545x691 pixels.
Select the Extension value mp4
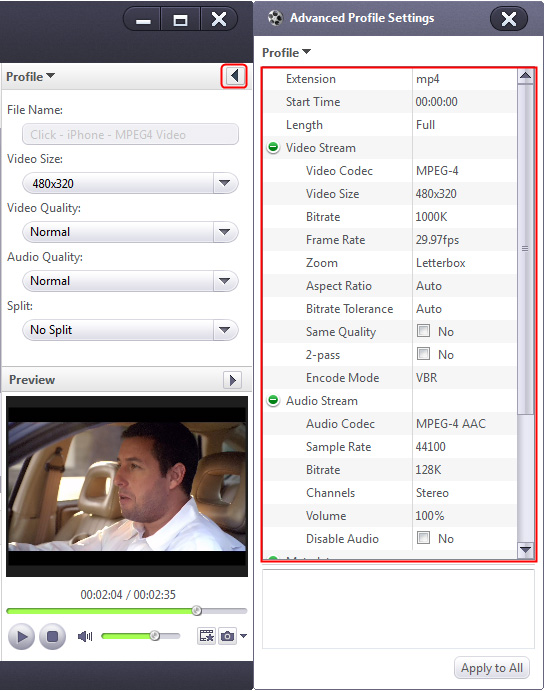[x=427, y=79]
